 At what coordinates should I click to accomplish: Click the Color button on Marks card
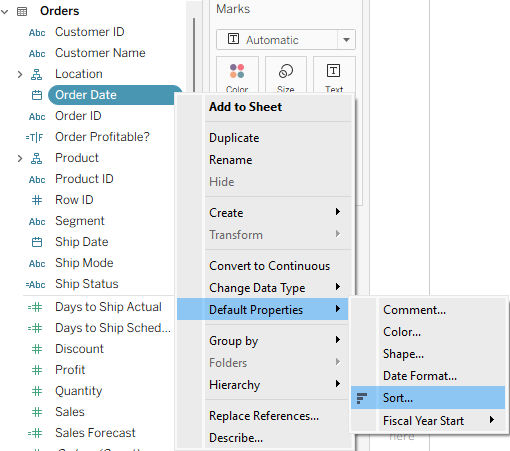237,75
